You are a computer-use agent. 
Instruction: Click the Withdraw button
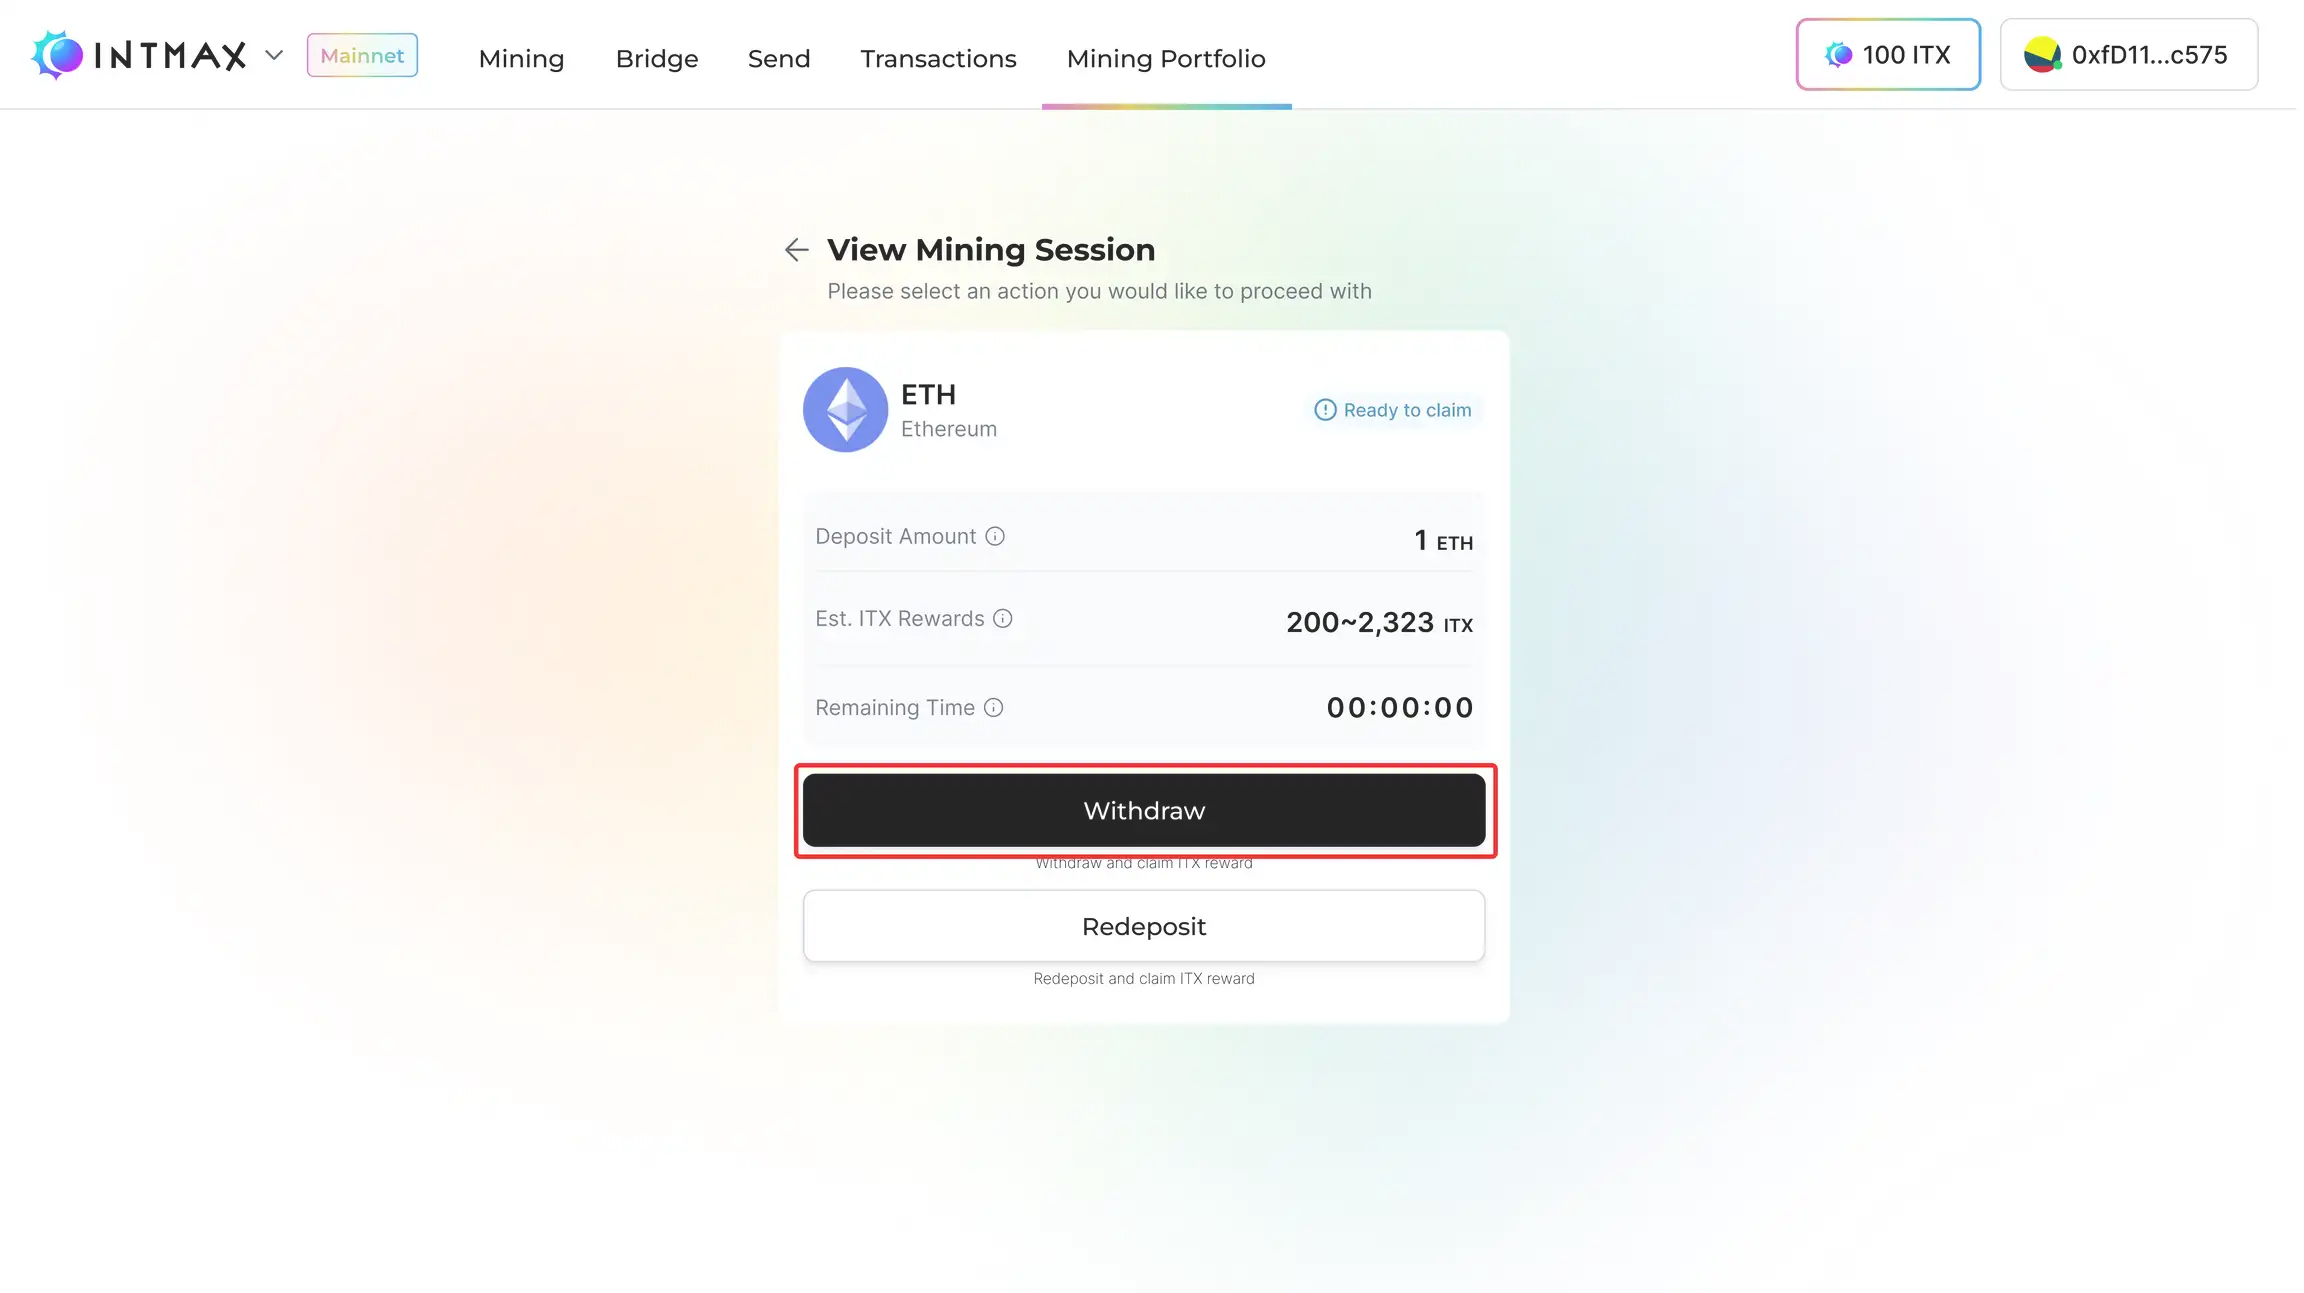pyautogui.click(x=1143, y=810)
